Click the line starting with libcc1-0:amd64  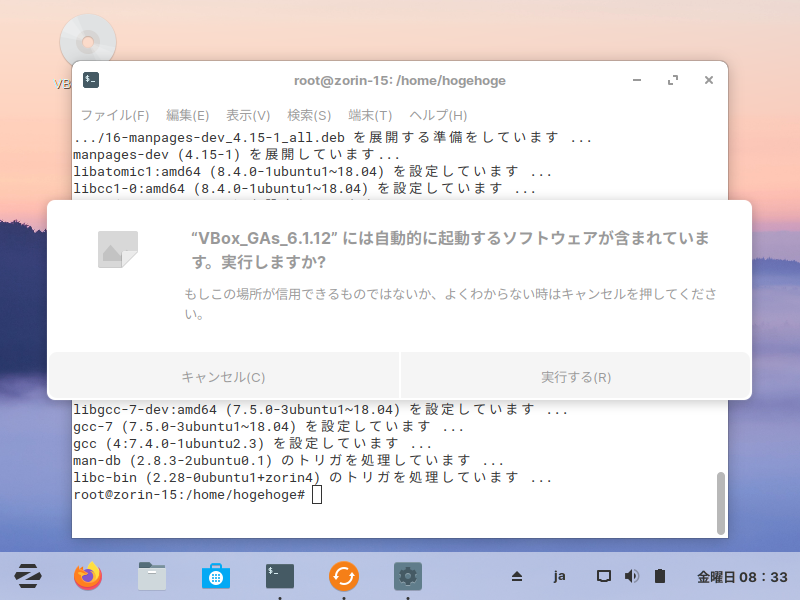pos(305,188)
